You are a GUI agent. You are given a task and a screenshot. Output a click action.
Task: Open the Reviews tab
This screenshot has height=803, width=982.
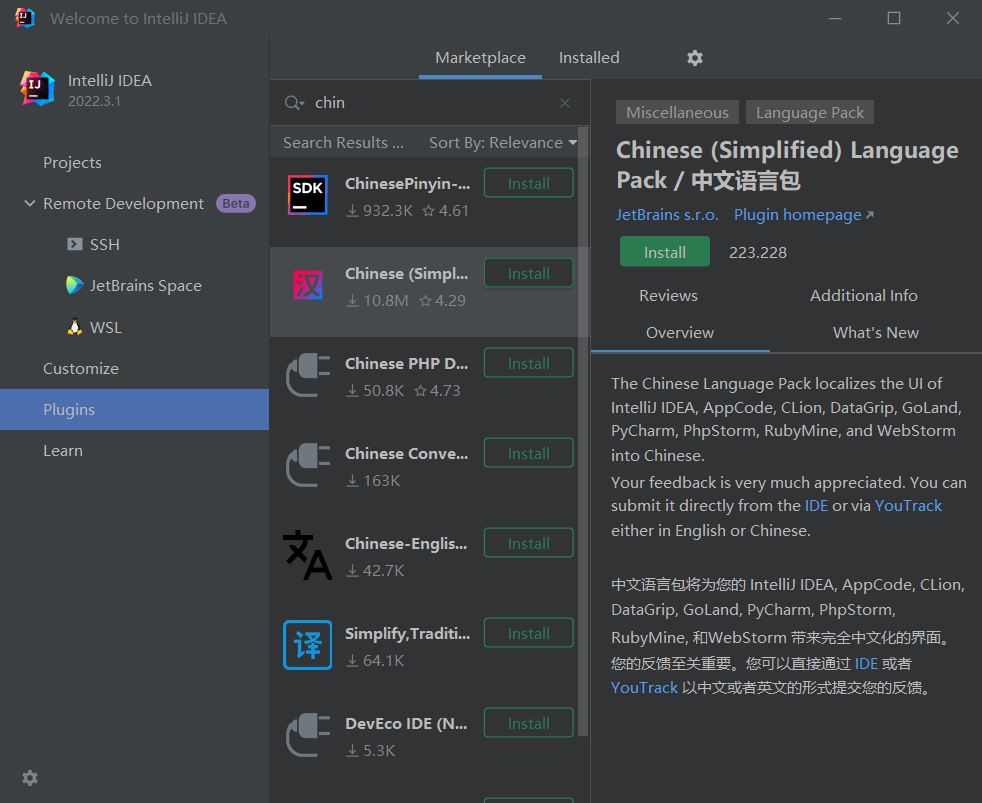point(668,296)
